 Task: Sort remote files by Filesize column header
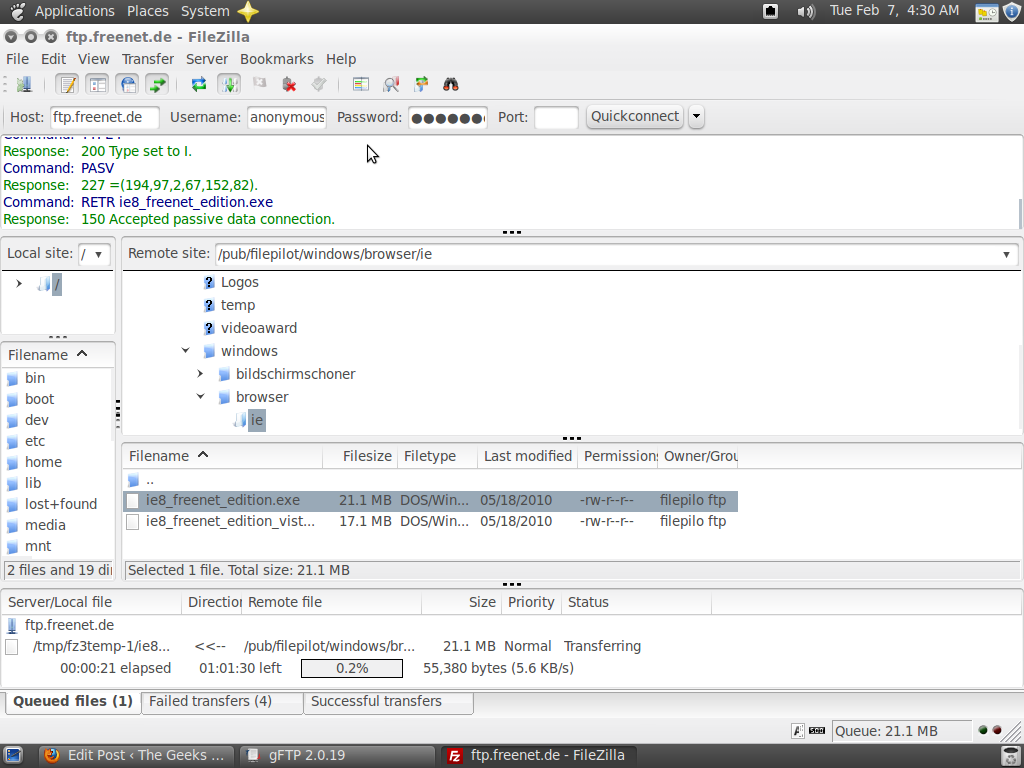pyautogui.click(x=360, y=456)
